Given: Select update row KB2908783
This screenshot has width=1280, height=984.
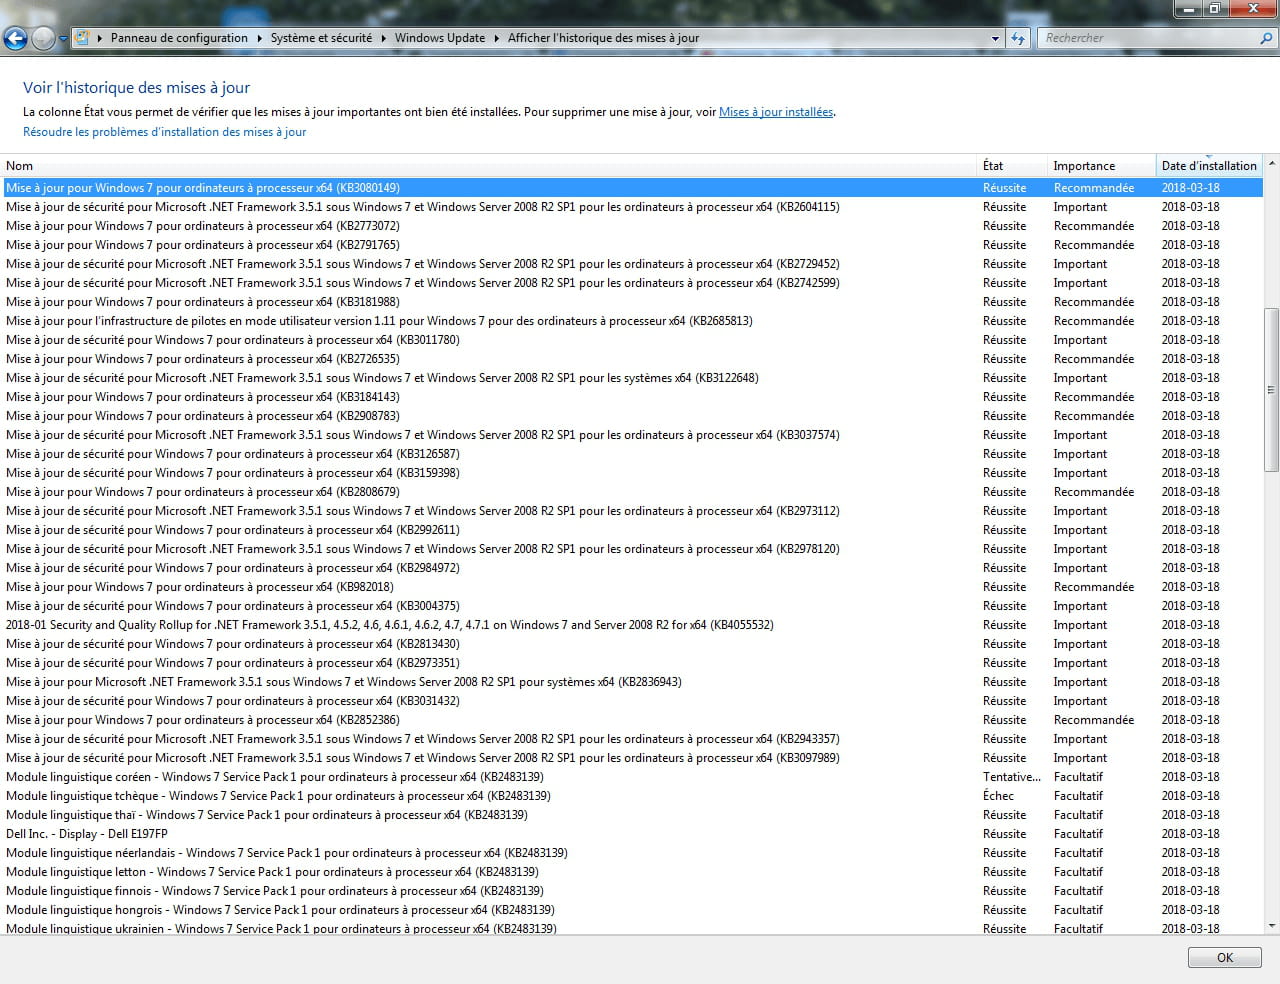Looking at the screenshot, I should click(x=632, y=416).
